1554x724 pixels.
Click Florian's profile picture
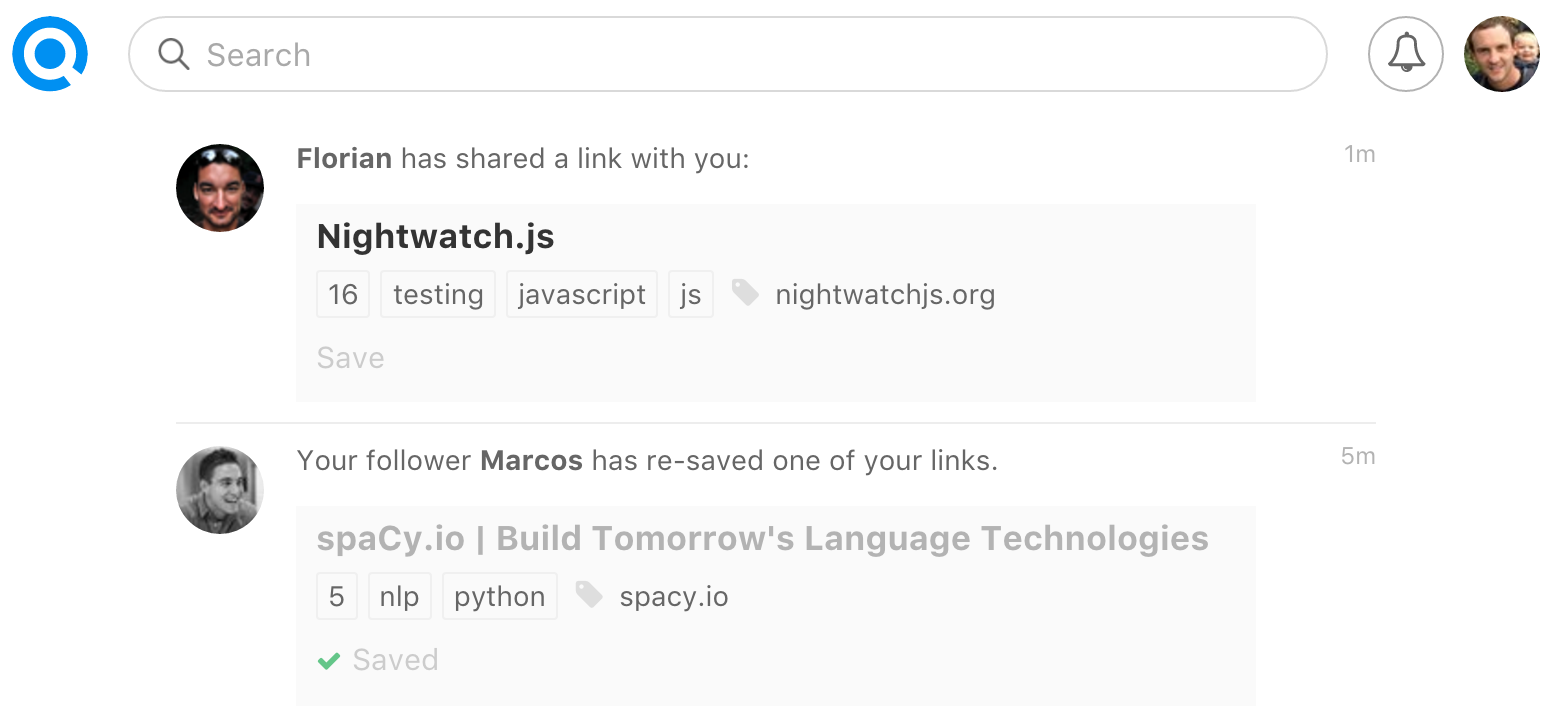[220, 188]
